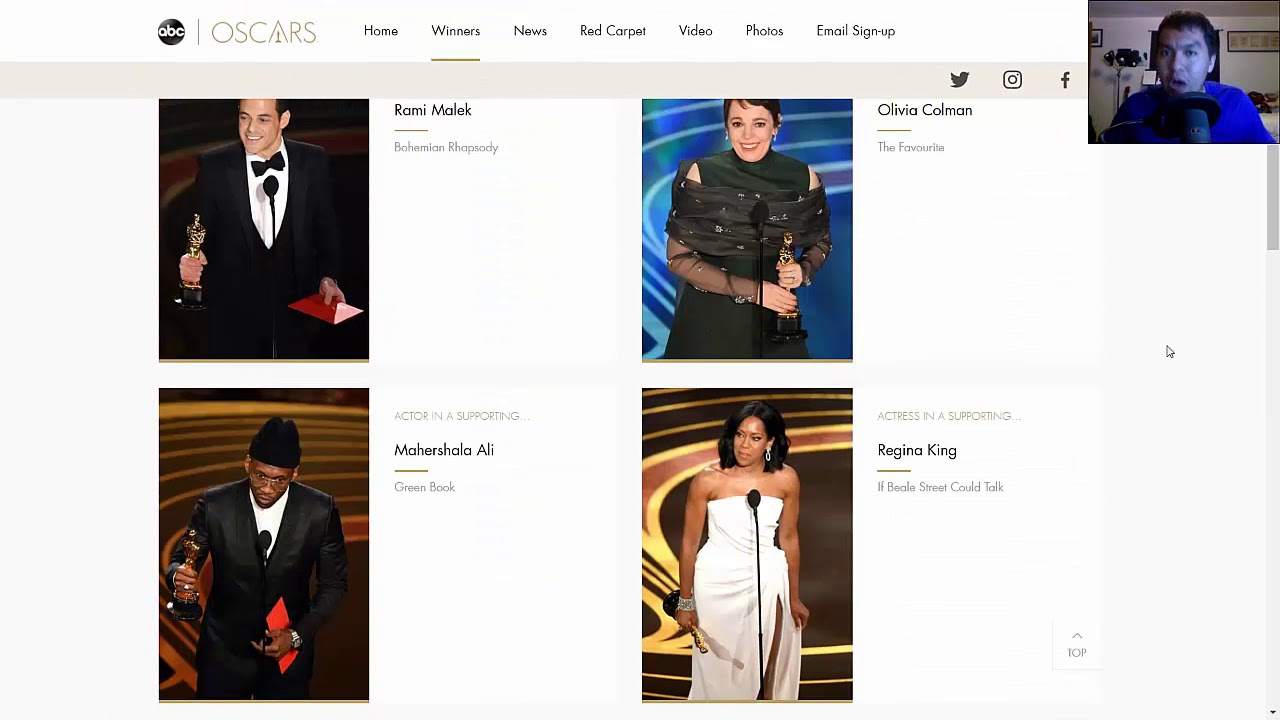Click the Actress in a Supporting category label
The height and width of the screenshot is (720, 1280).
(949, 416)
